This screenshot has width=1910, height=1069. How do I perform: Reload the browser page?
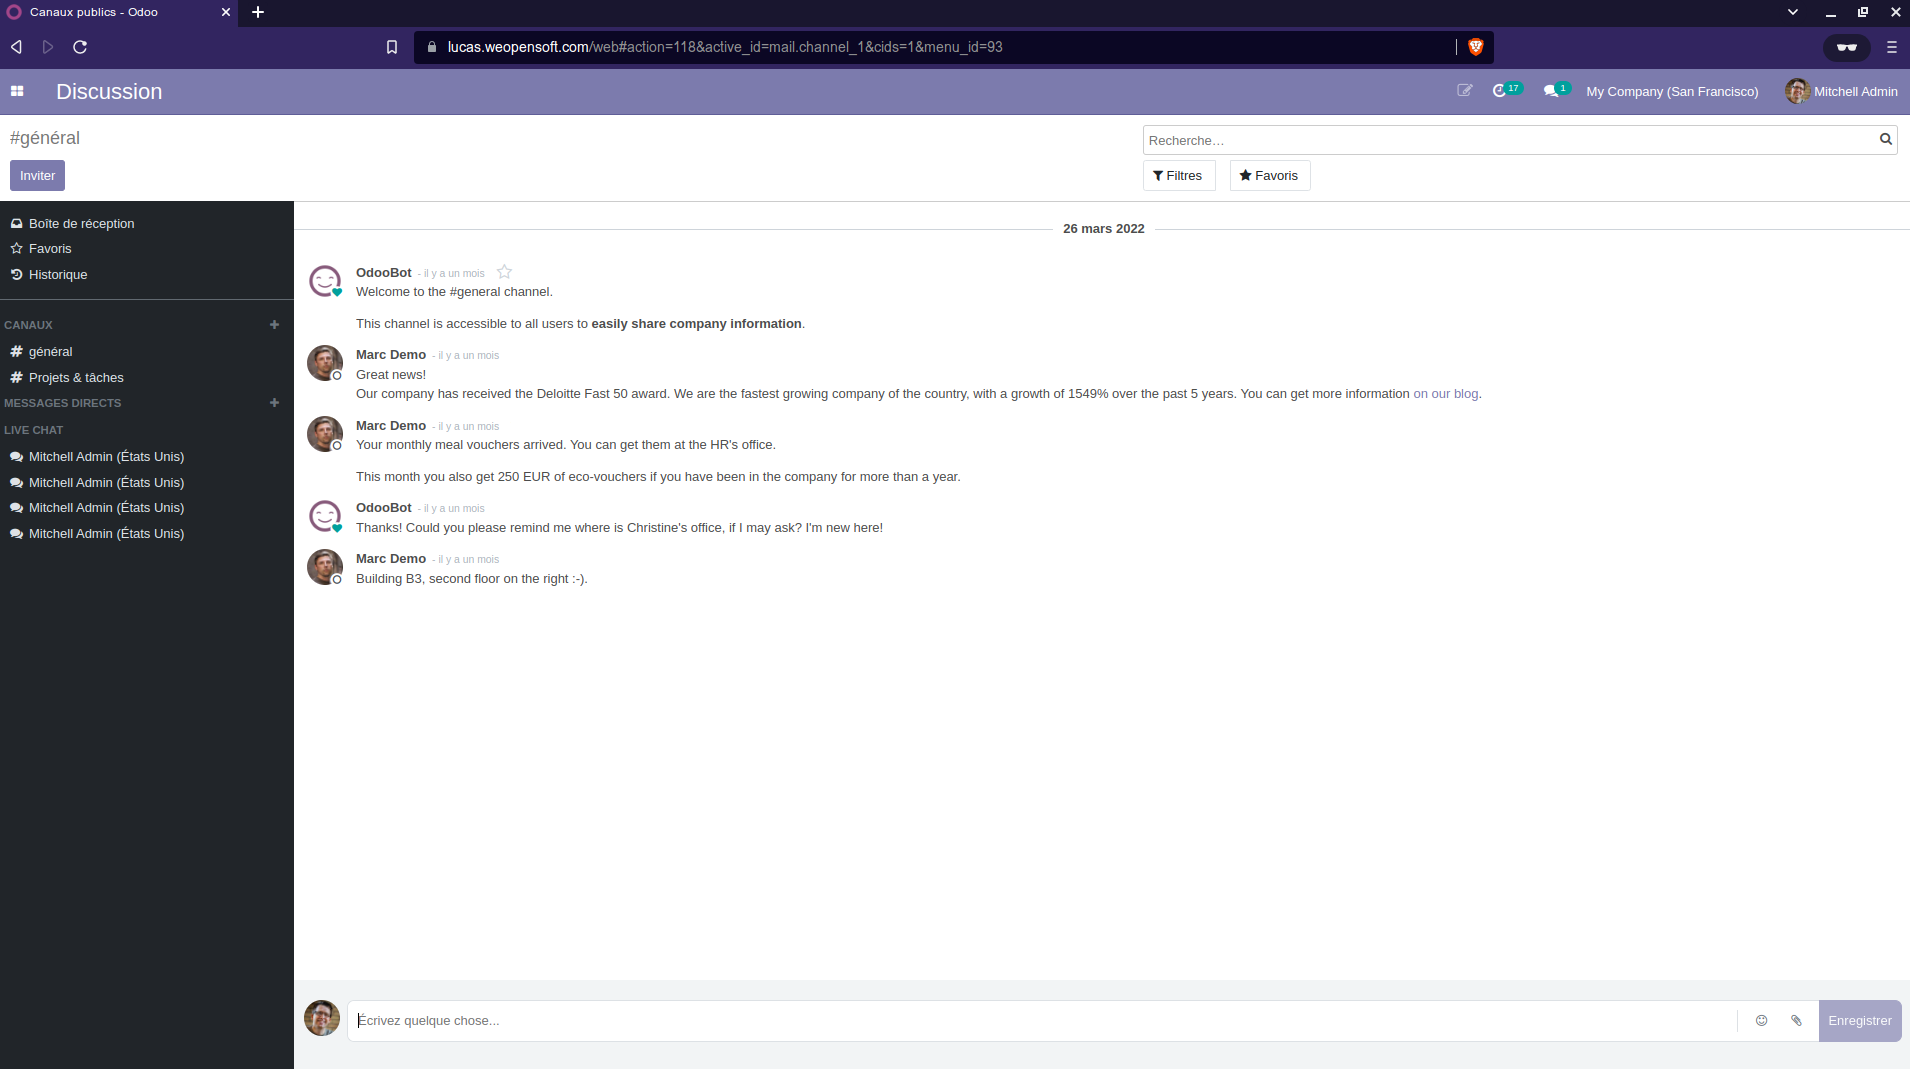[80, 47]
